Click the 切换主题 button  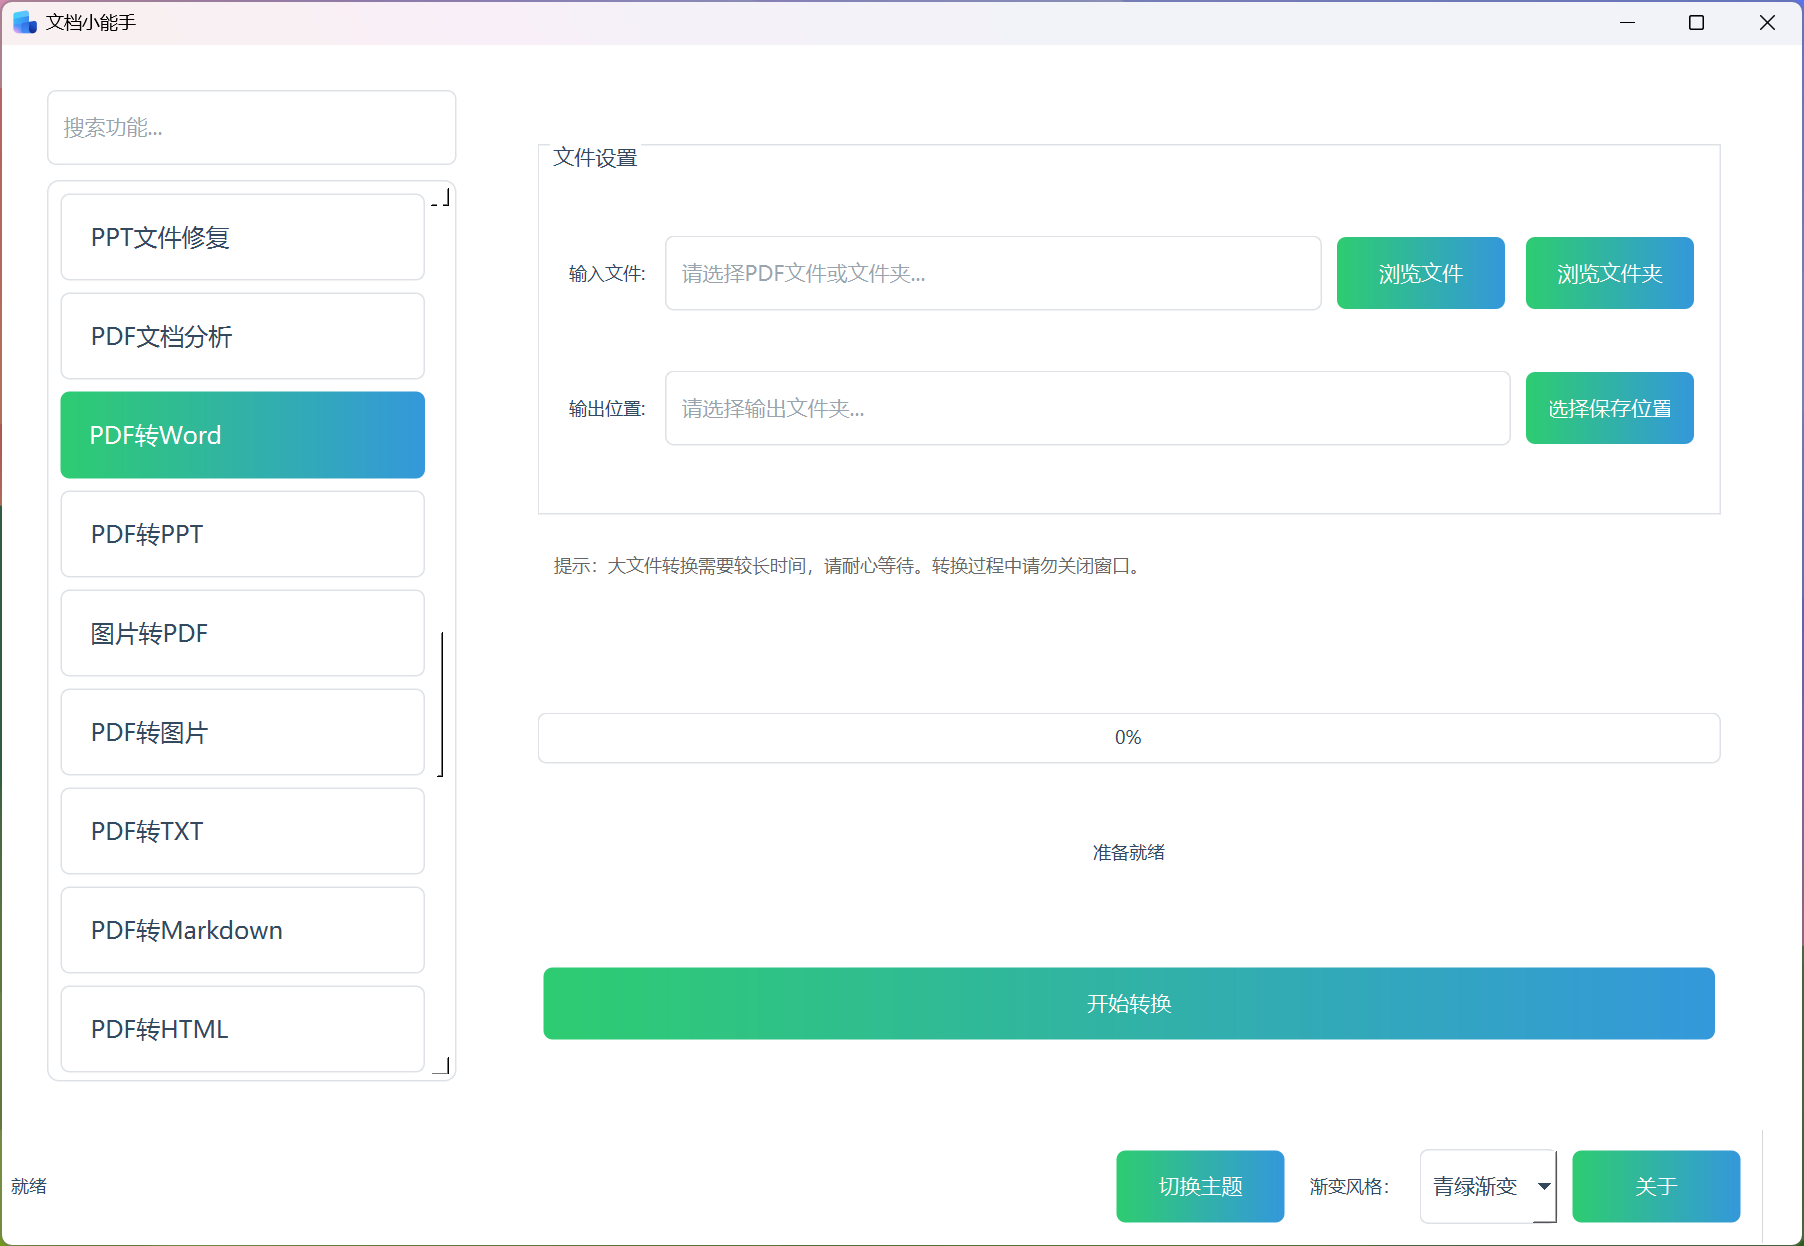tap(1199, 1186)
